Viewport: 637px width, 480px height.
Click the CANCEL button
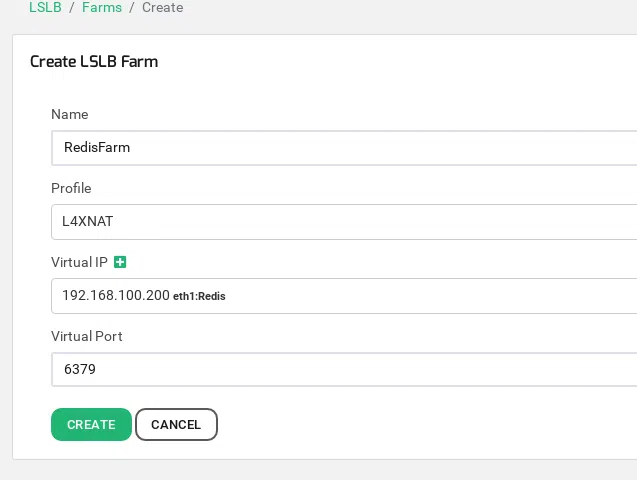pyautogui.click(x=176, y=425)
